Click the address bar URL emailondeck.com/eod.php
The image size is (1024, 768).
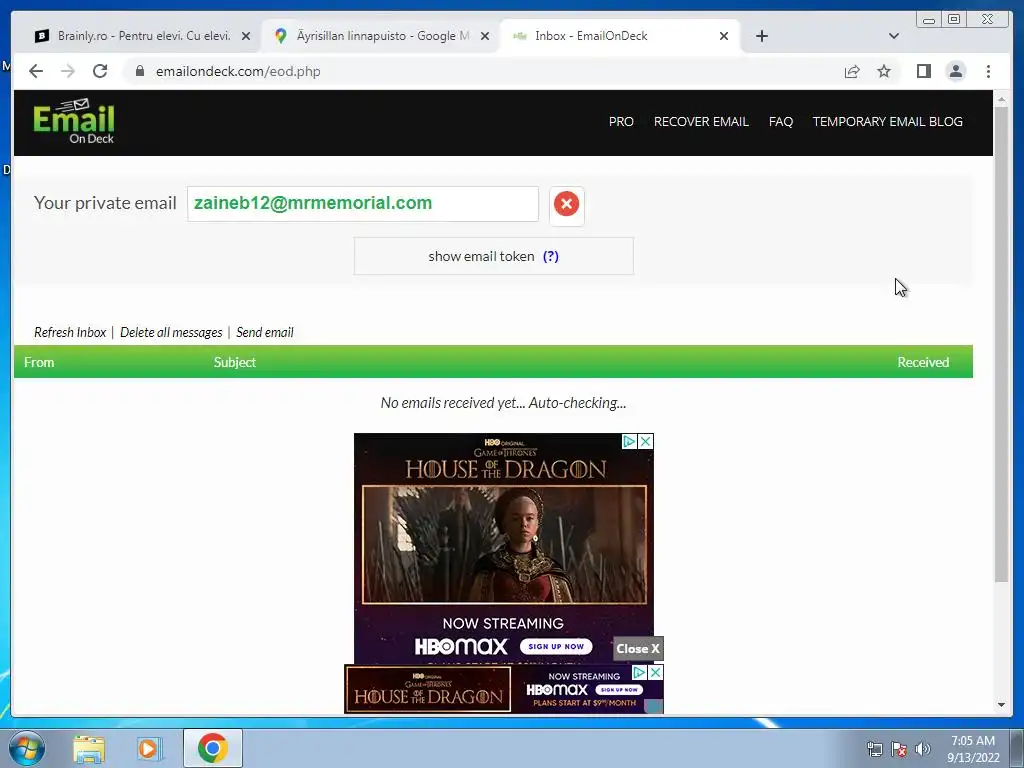point(238,71)
